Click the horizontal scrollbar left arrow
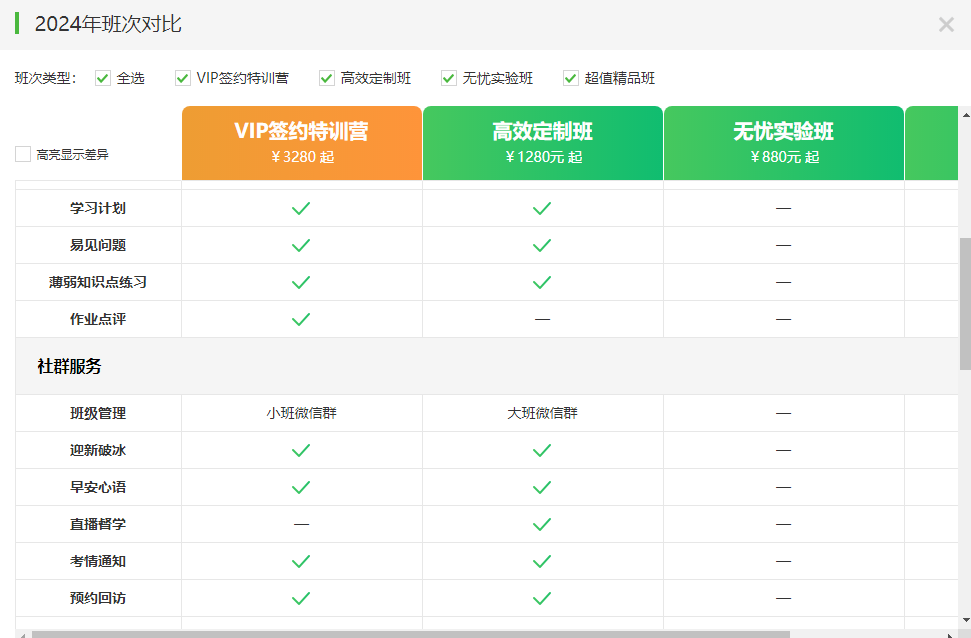 click(22, 633)
